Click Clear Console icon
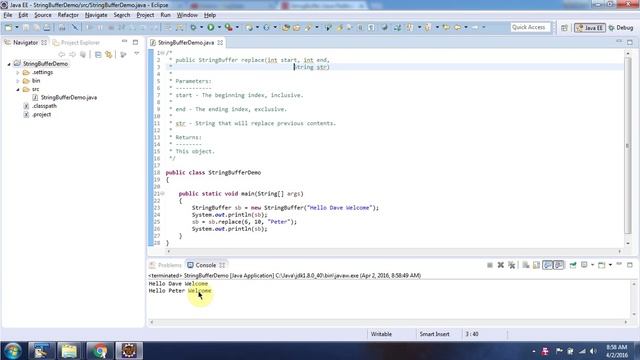640x360 pixels. click(526, 265)
